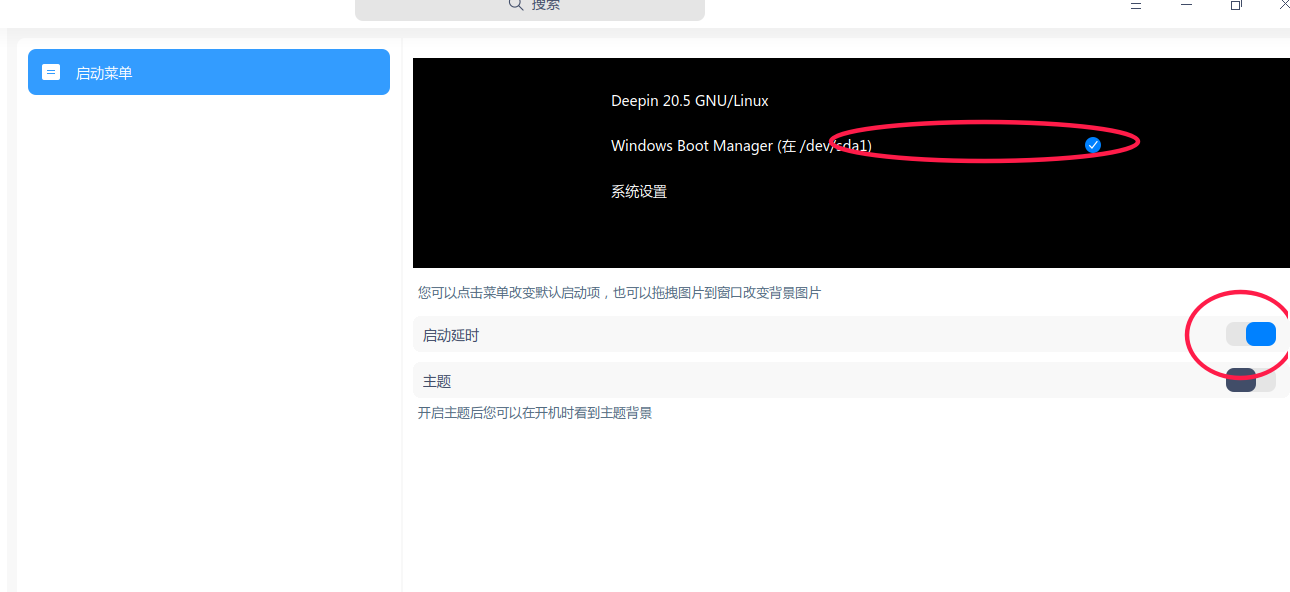Toggle the 主题 switch
Screen dimensions: 1290x592
click(1251, 380)
